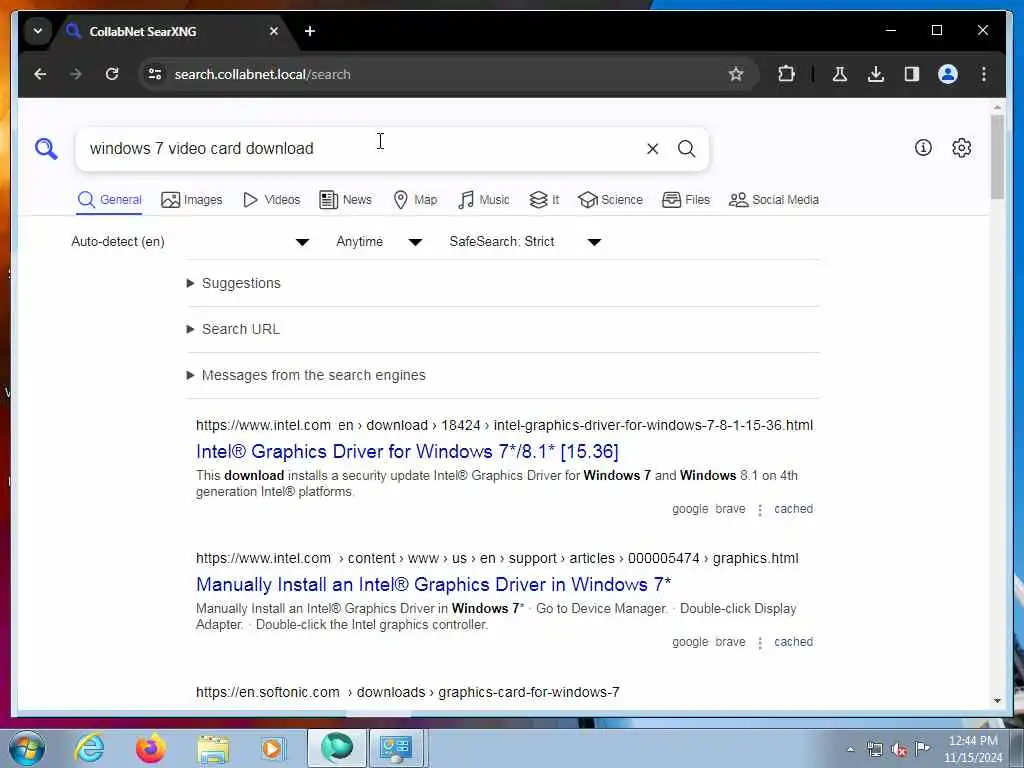1024x768 pixels.
Task: Switch to the Music category
Action: point(484,200)
